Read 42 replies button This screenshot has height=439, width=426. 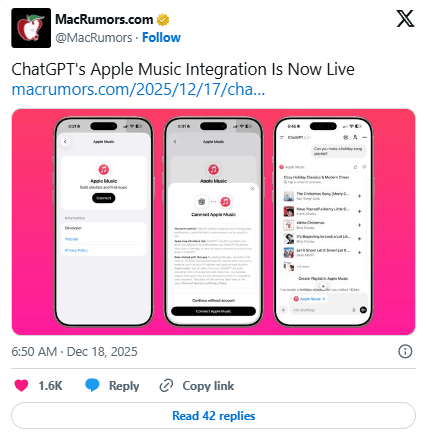pyautogui.click(x=213, y=416)
